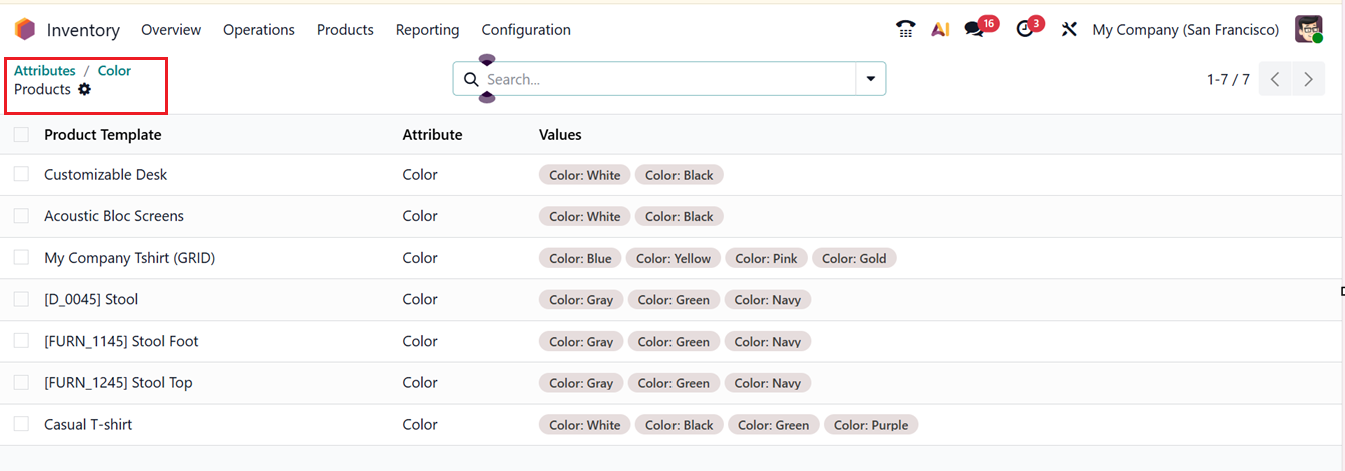Viewport: 1345px width, 471px height.
Task: Toggle the select-all header checkbox
Action: coord(21,135)
